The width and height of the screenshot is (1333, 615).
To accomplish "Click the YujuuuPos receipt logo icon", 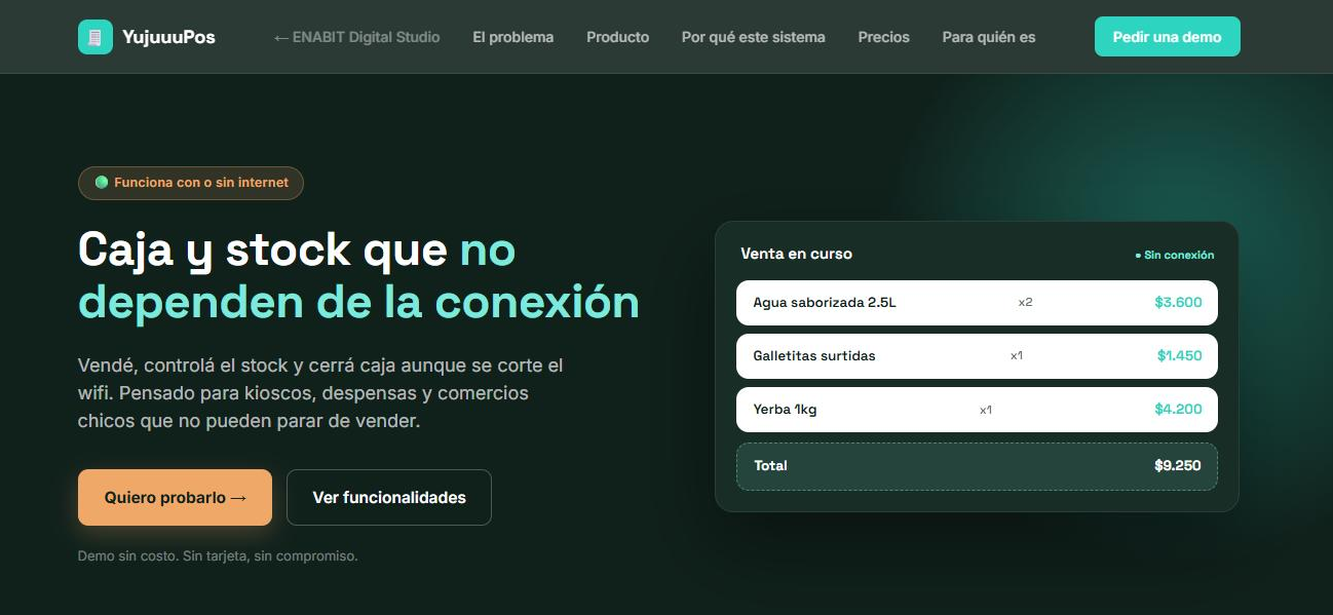I will click(95, 37).
